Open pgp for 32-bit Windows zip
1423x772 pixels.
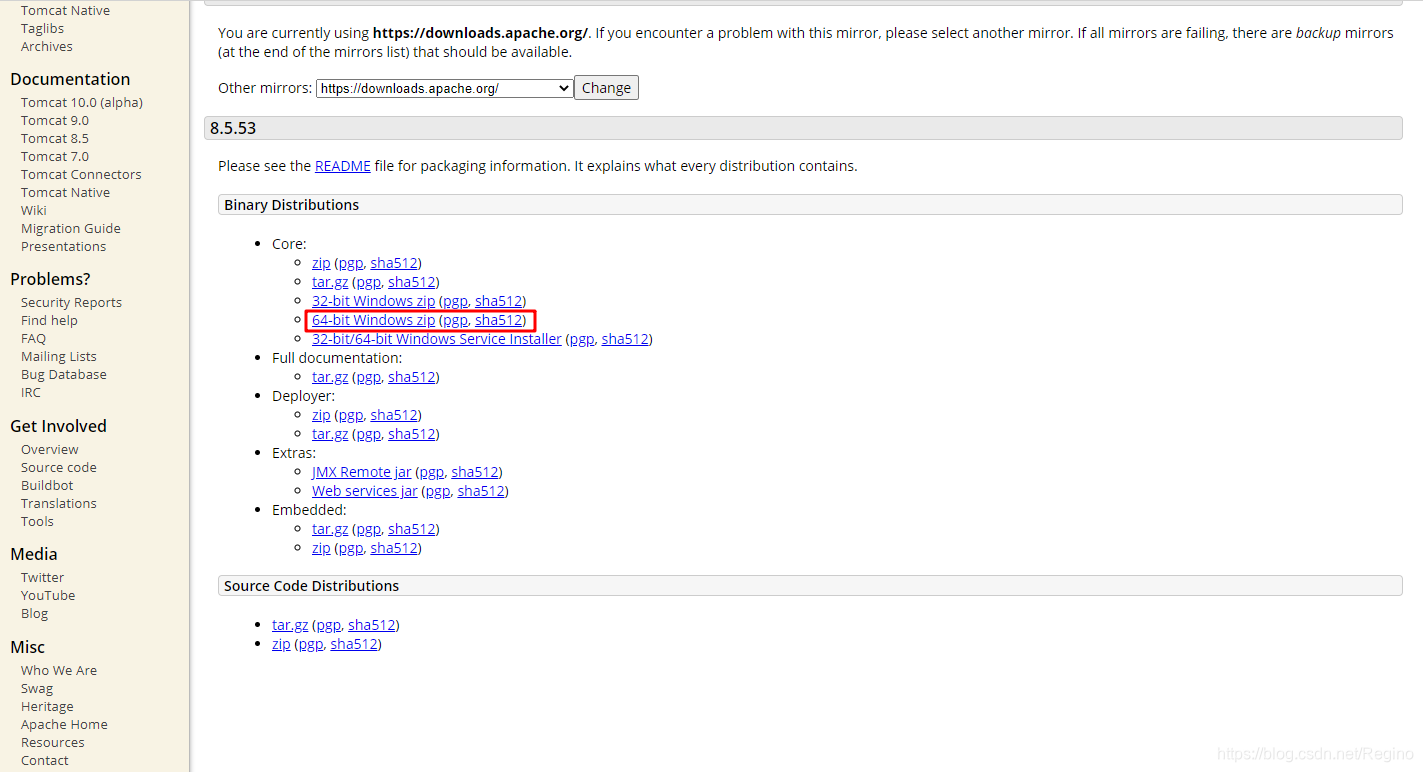(455, 301)
